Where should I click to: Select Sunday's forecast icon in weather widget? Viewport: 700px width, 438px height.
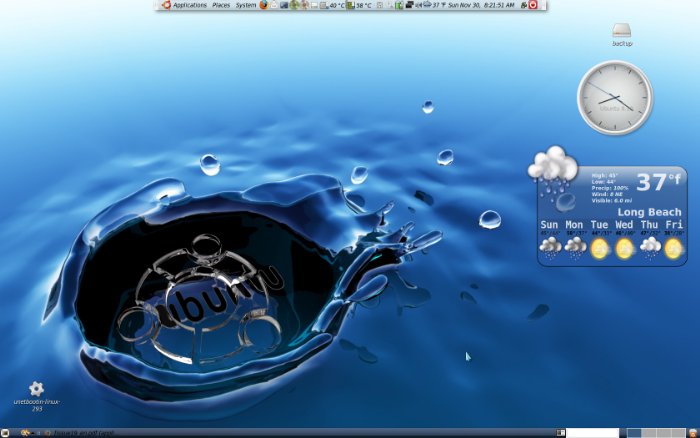[550, 247]
